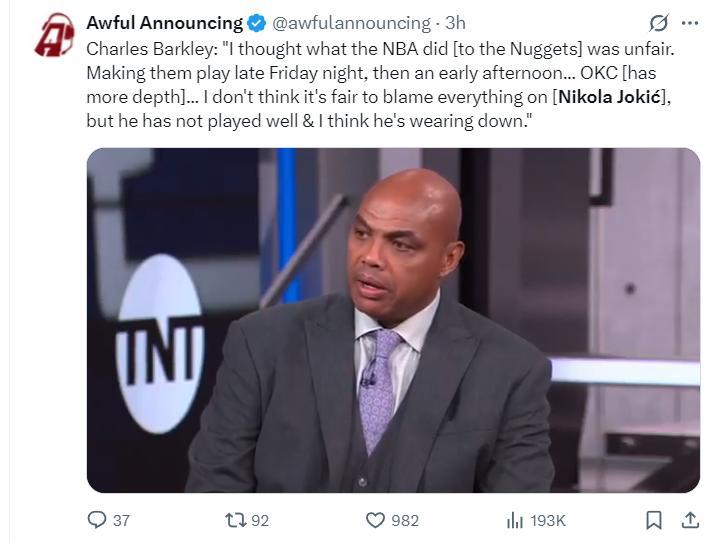This screenshot has width=716, height=543.
Task: Click the 92 reposts count
Action: tap(260, 520)
